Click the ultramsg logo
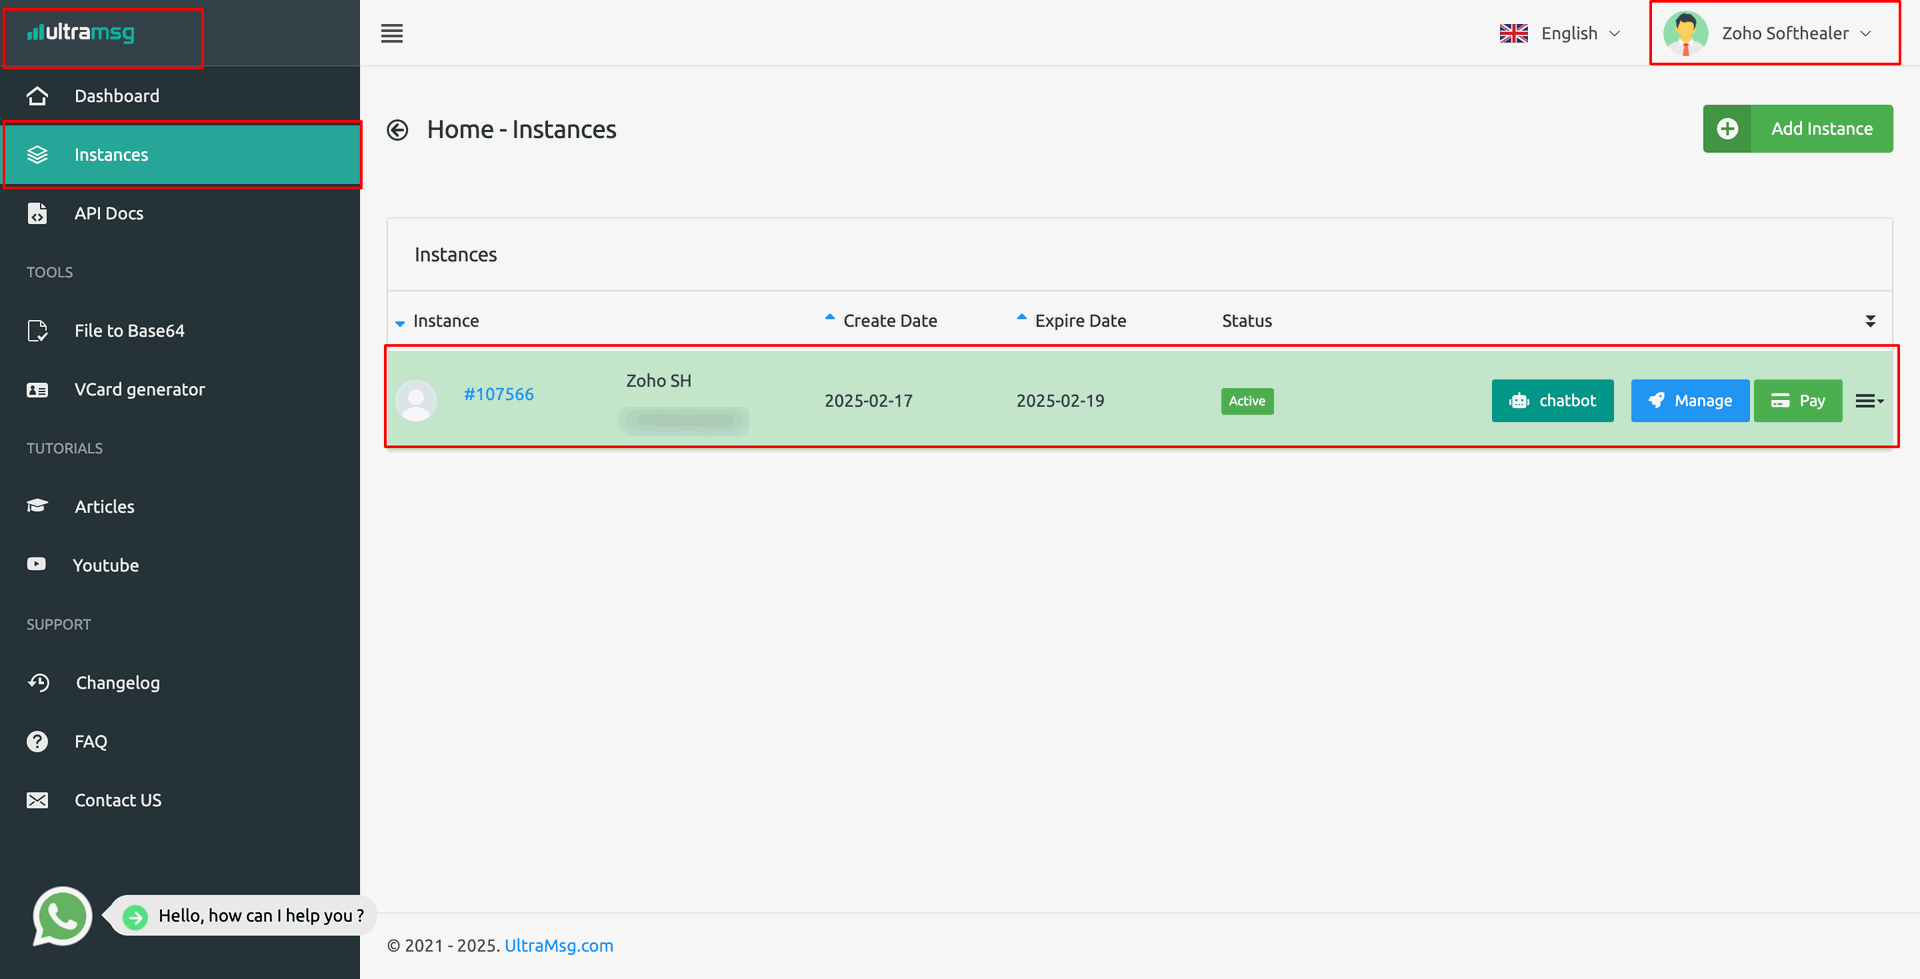 coord(81,32)
